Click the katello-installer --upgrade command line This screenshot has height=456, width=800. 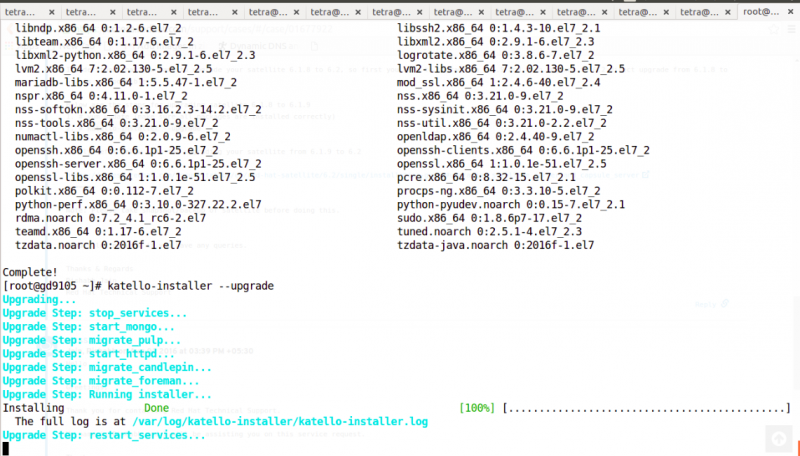[190, 286]
